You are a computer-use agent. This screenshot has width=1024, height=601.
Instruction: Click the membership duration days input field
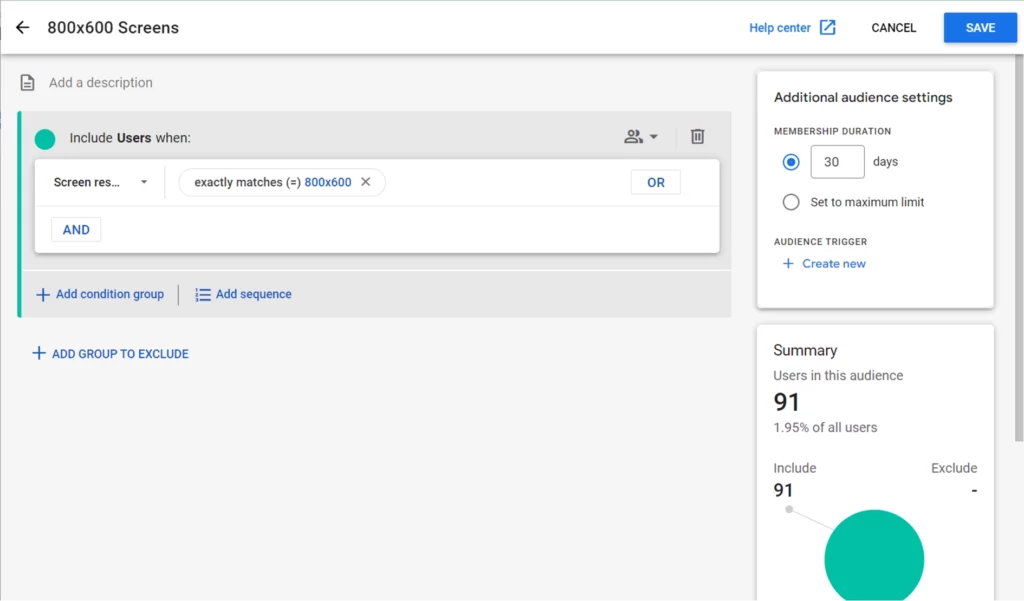(x=837, y=162)
